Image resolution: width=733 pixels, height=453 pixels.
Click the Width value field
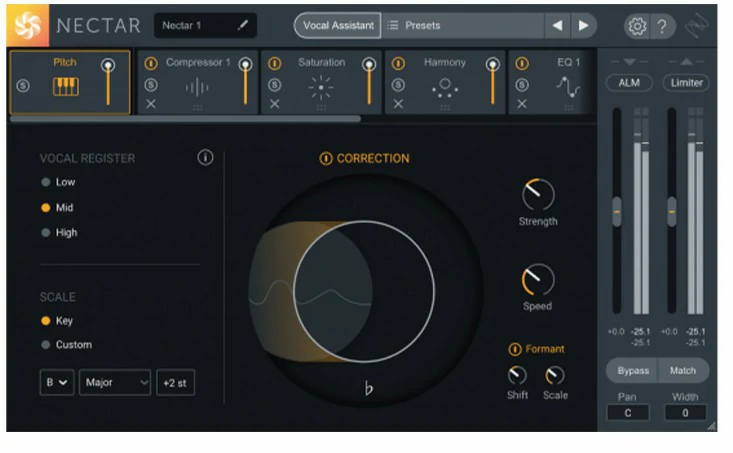click(685, 413)
